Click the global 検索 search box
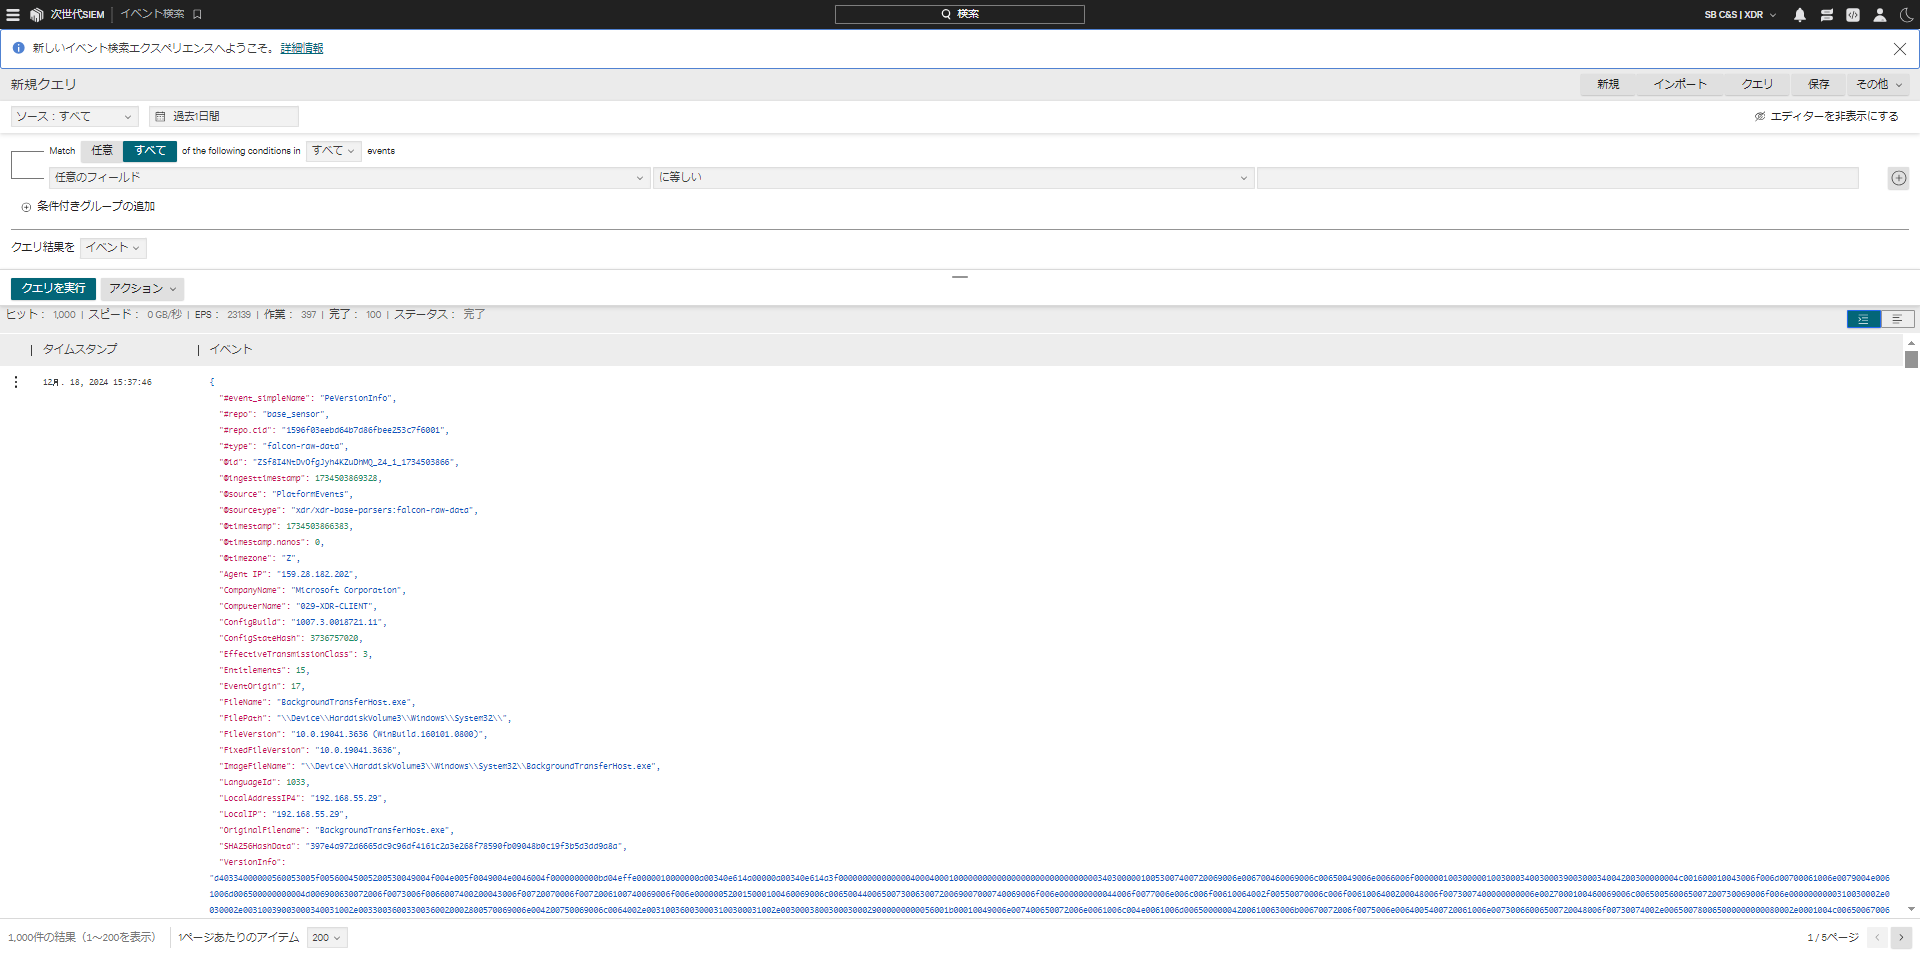This screenshot has width=1920, height=957. [x=960, y=14]
